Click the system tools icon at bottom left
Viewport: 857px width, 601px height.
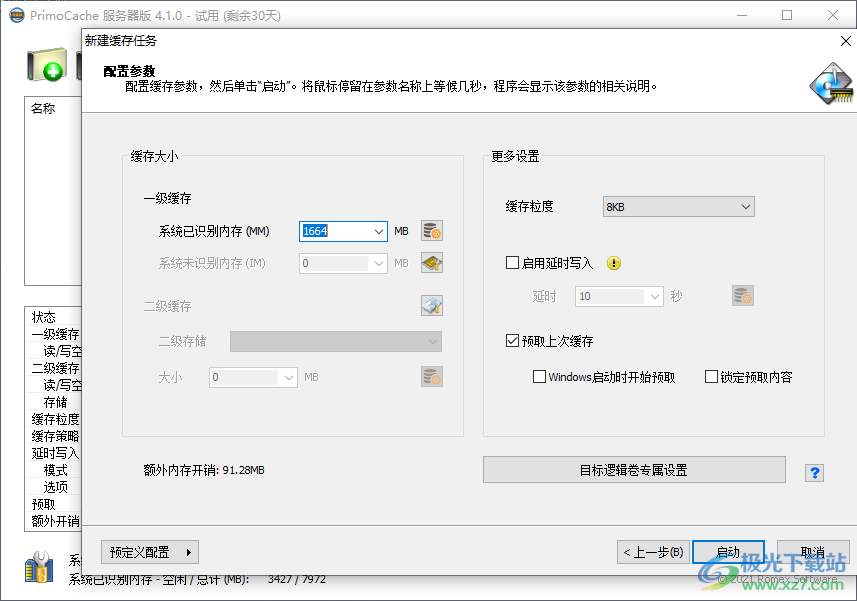pyautogui.click(x=39, y=567)
